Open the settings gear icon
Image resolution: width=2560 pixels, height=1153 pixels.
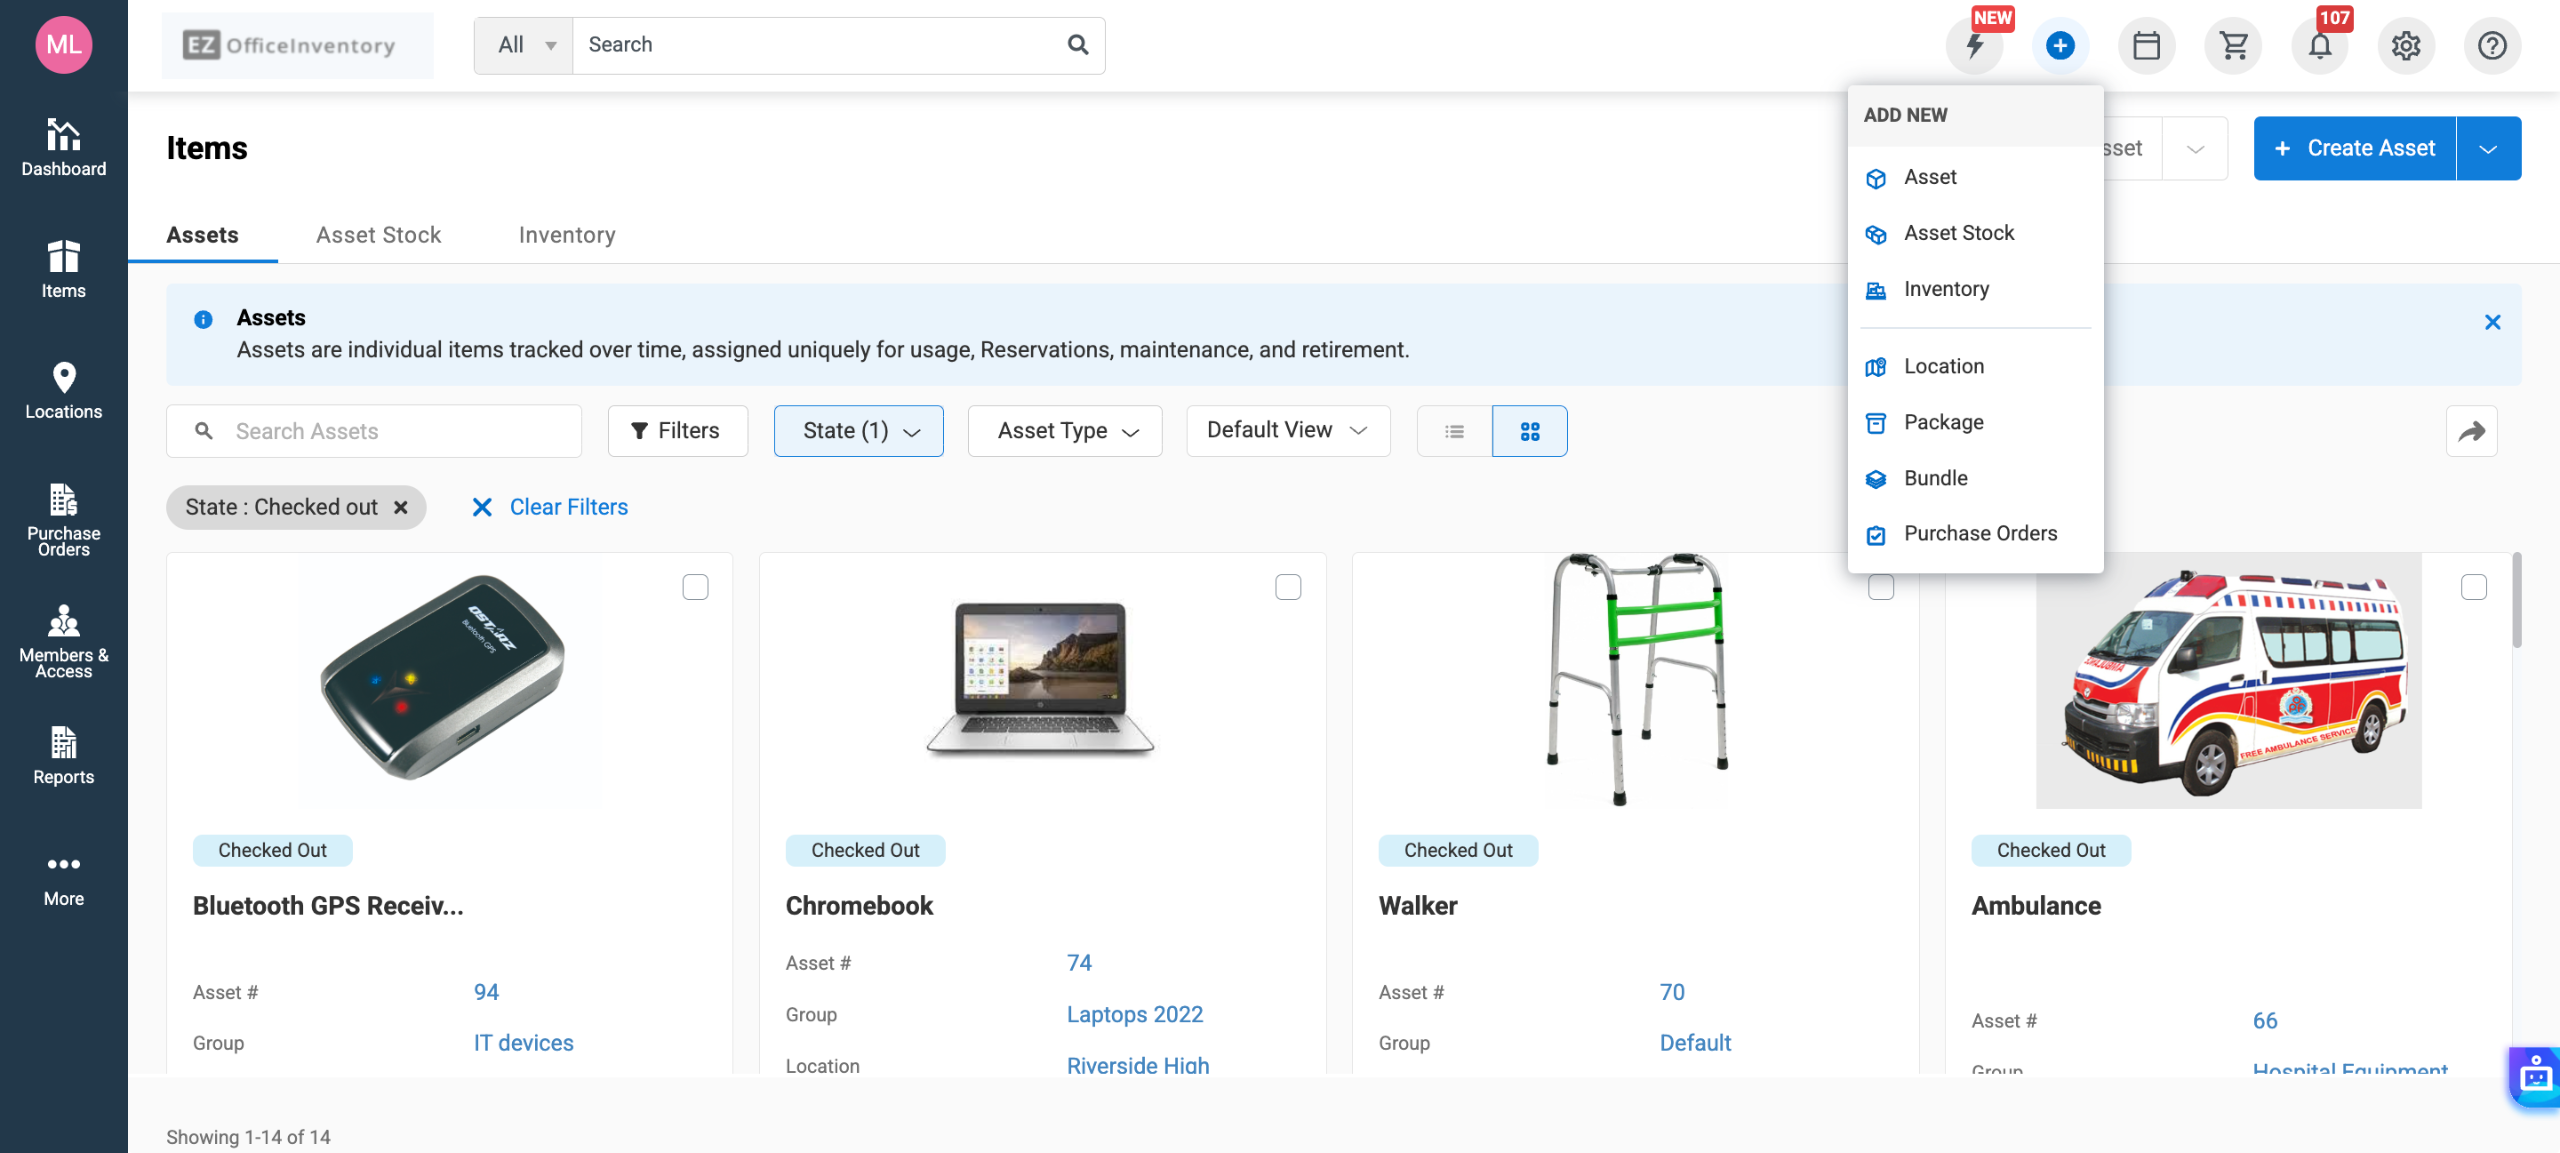[x=2406, y=46]
